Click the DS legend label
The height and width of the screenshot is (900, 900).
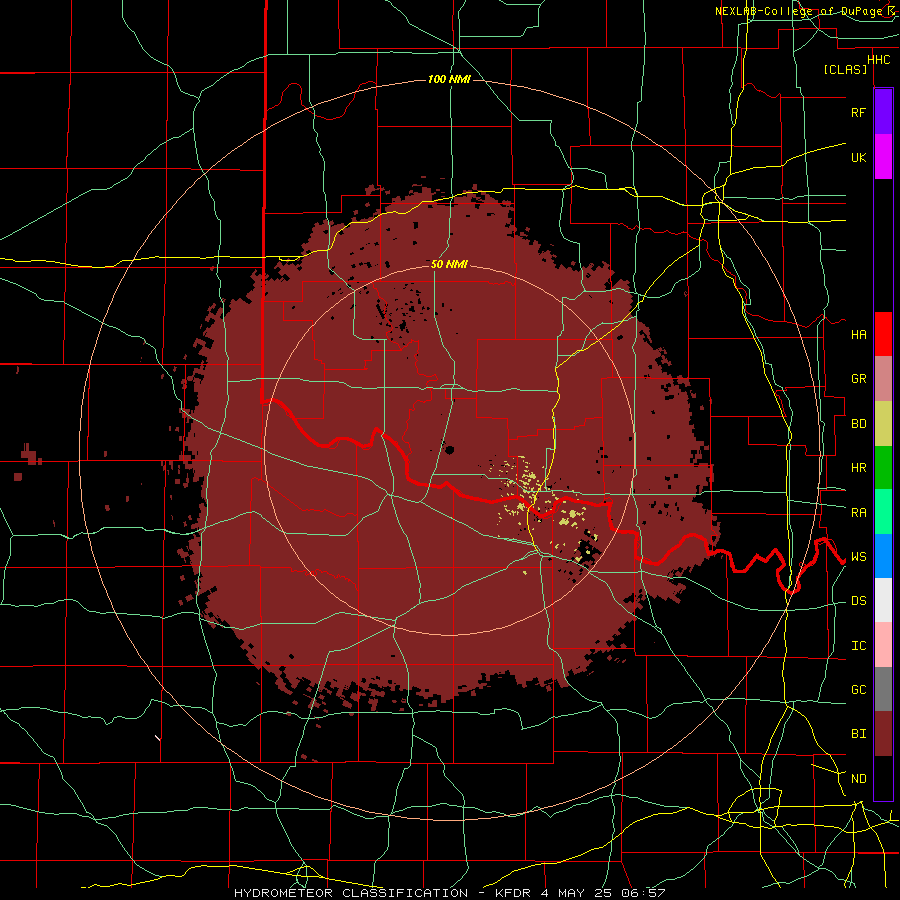tap(858, 601)
